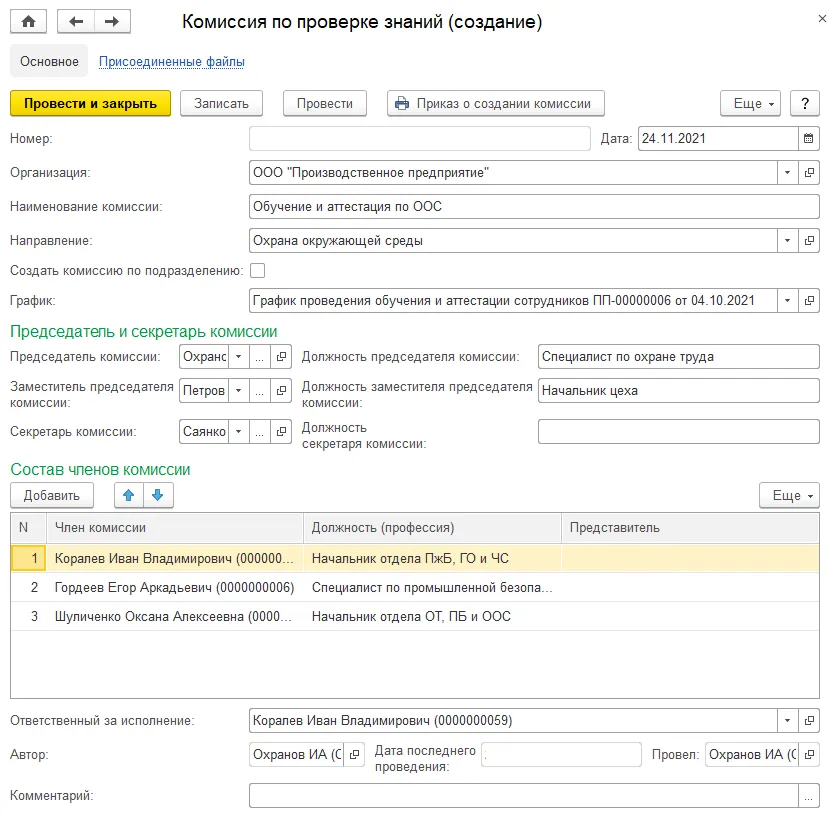Edit the Наименование комиссии field
This screenshot has height=820, width=837.
[x=534, y=207]
